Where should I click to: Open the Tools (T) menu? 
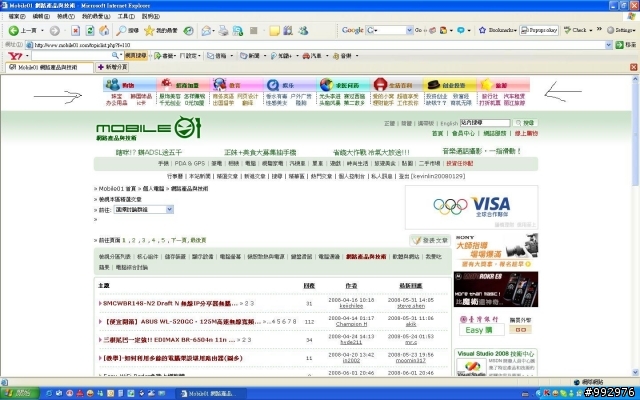click(126, 16)
